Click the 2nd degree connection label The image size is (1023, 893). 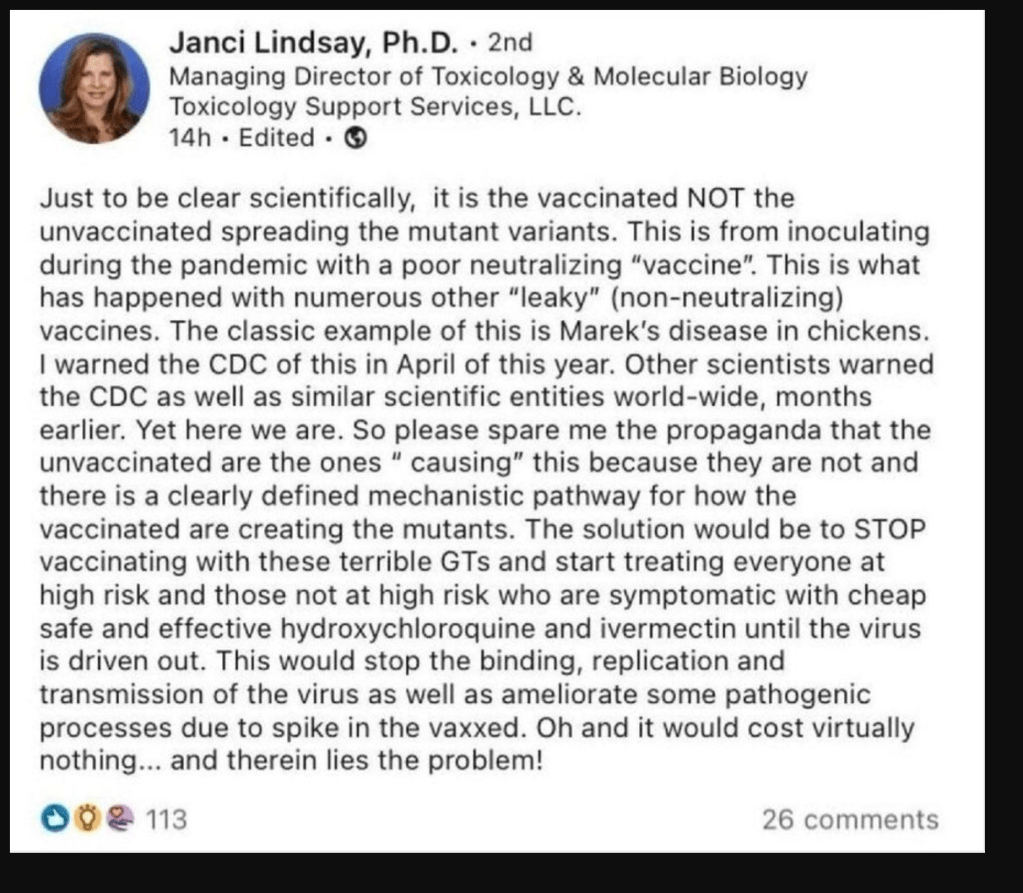(508, 43)
